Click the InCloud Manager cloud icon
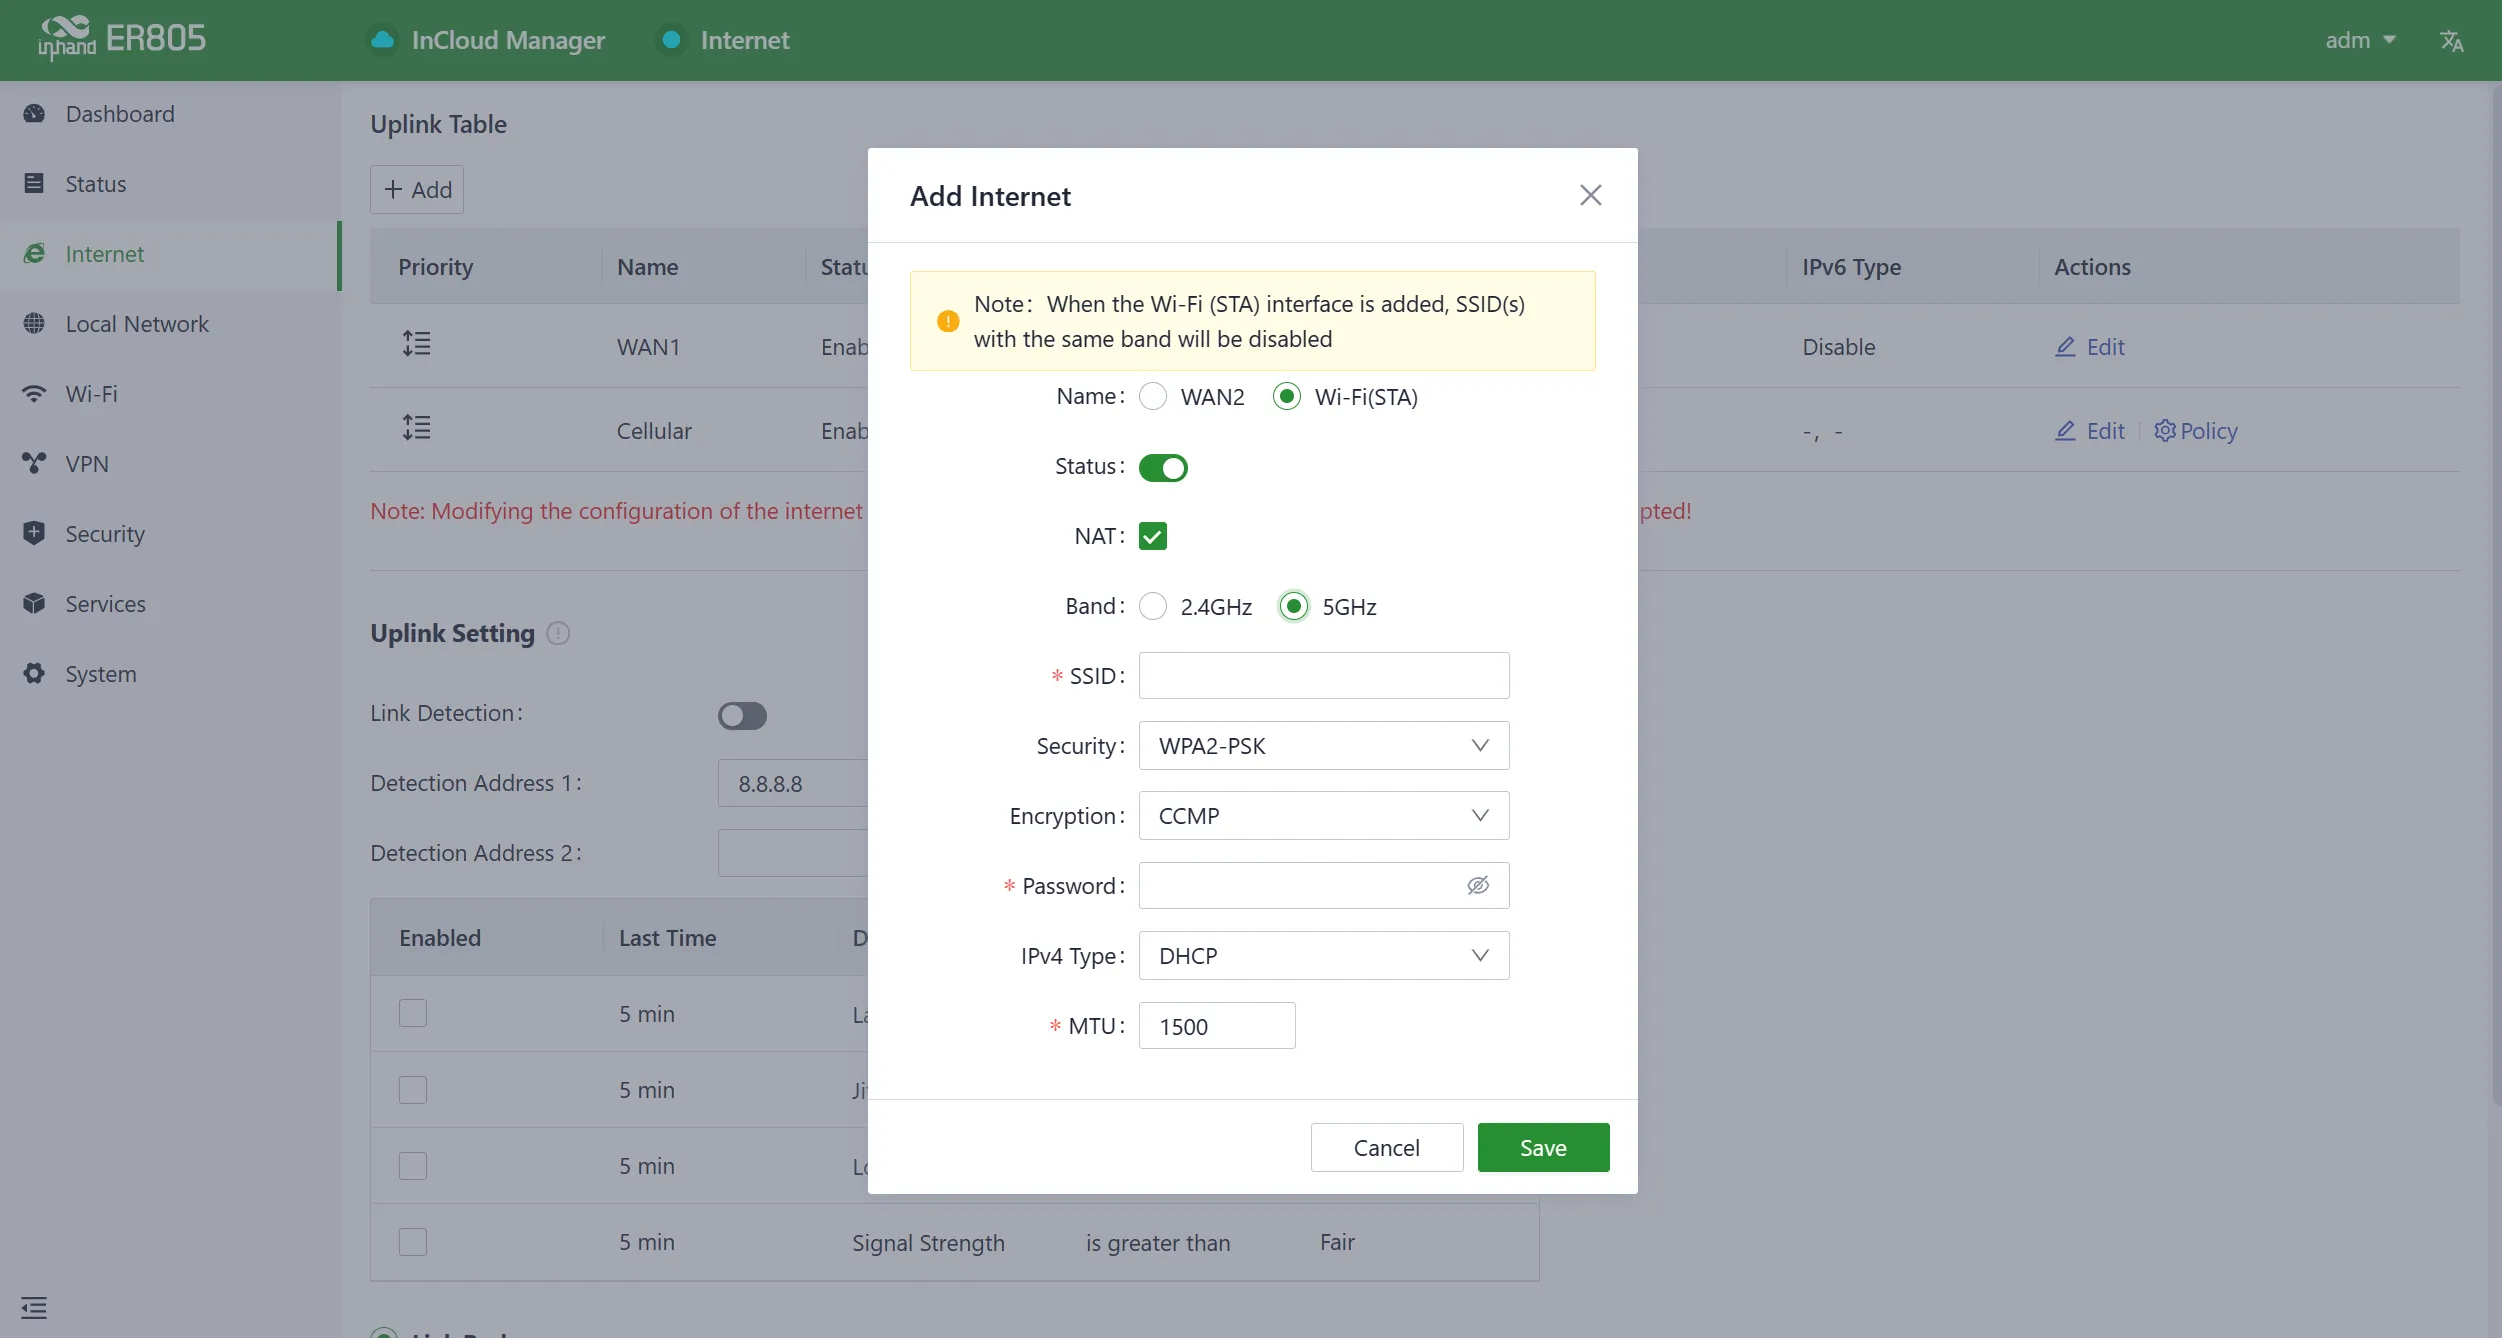This screenshot has width=2502, height=1338. (383, 40)
